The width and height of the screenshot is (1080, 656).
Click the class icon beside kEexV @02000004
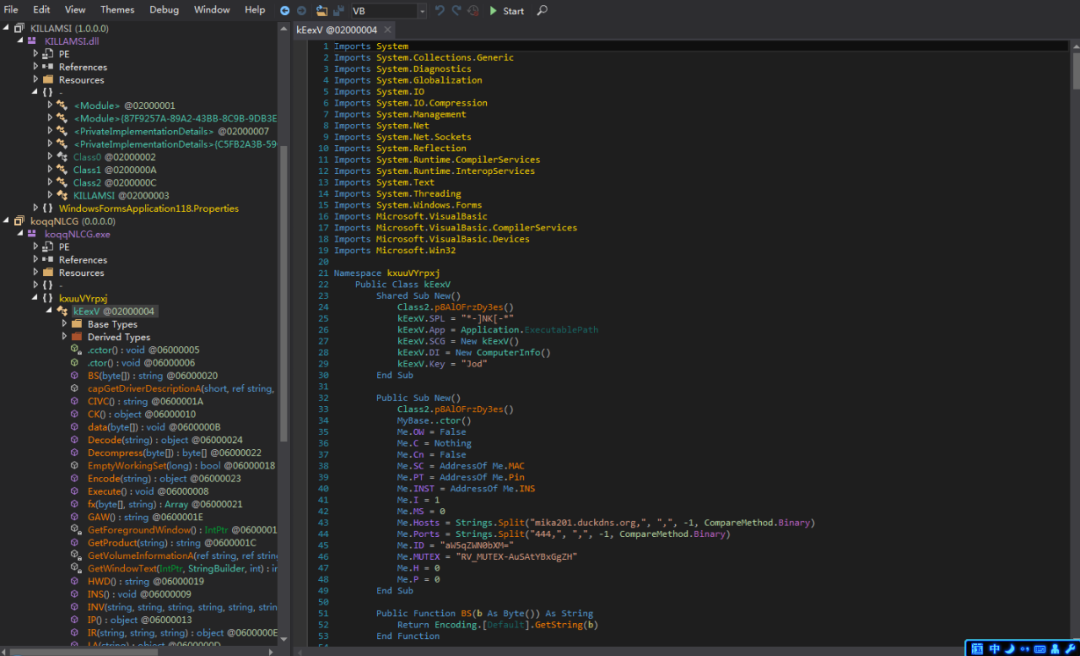(62, 311)
